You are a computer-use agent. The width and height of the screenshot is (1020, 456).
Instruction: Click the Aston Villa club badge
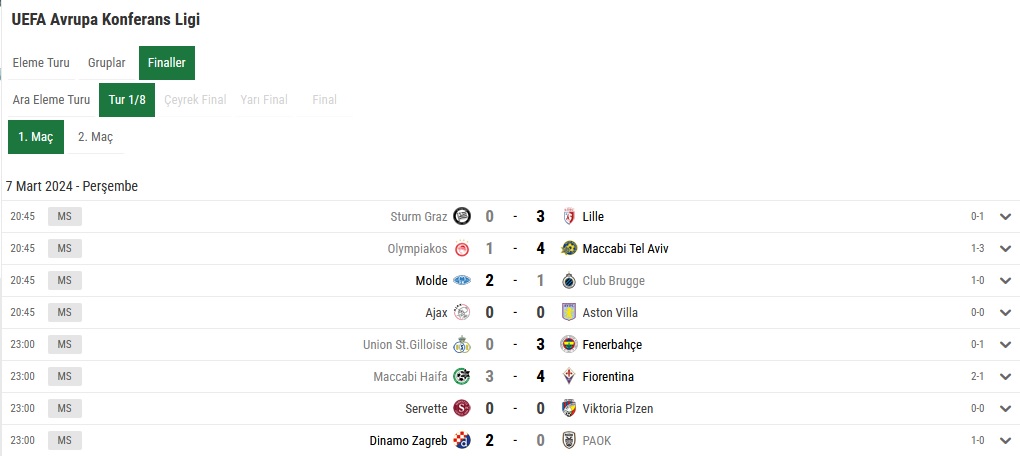(x=569, y=312)
